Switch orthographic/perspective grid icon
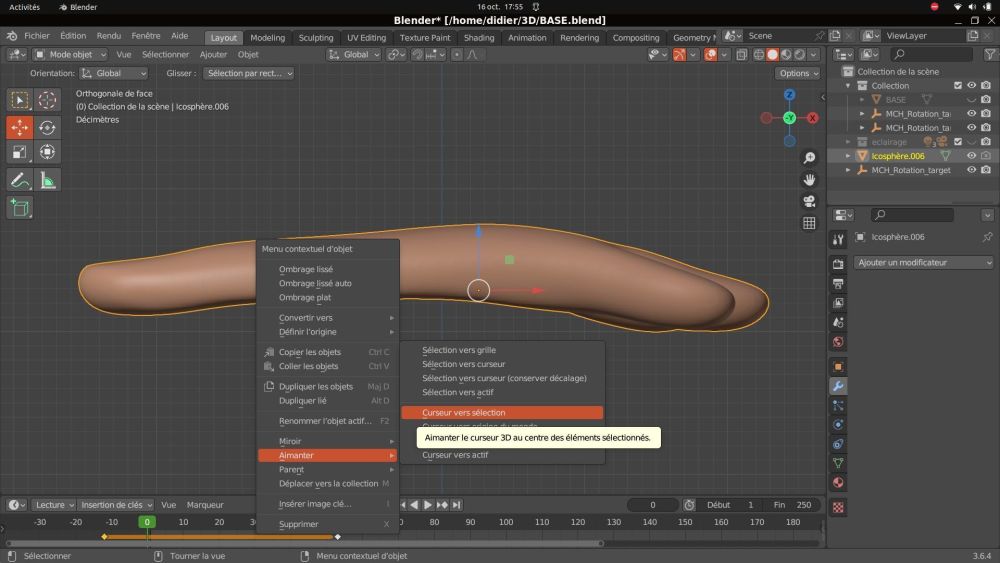The height and width of the screenshot is (563, 1000). (809, 223)
